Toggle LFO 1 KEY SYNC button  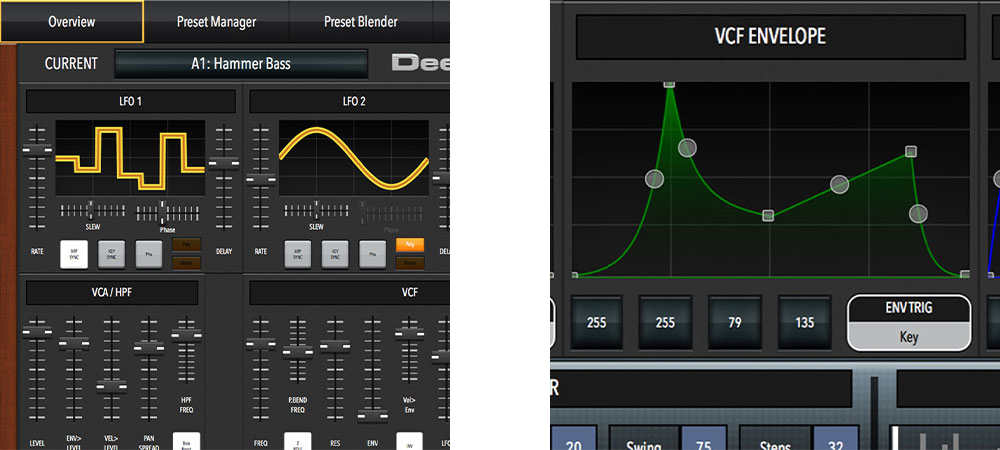tap(112, 254)
